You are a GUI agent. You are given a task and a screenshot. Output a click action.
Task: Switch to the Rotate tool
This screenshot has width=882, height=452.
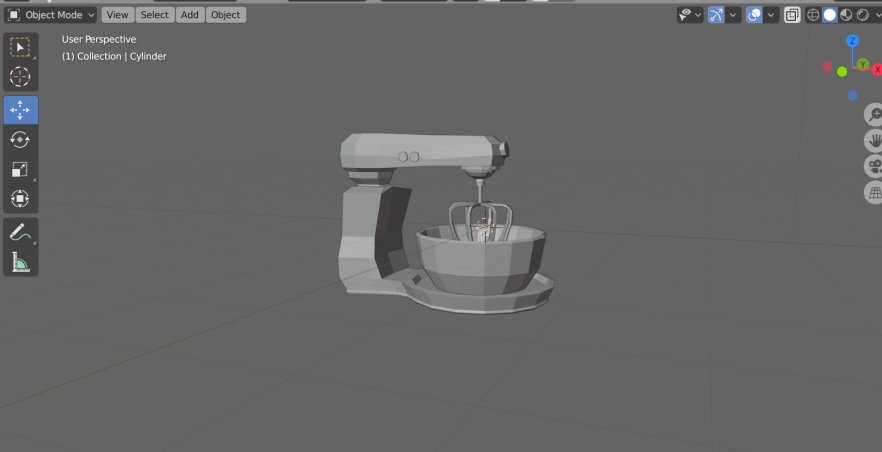click(x=20, y=139)
